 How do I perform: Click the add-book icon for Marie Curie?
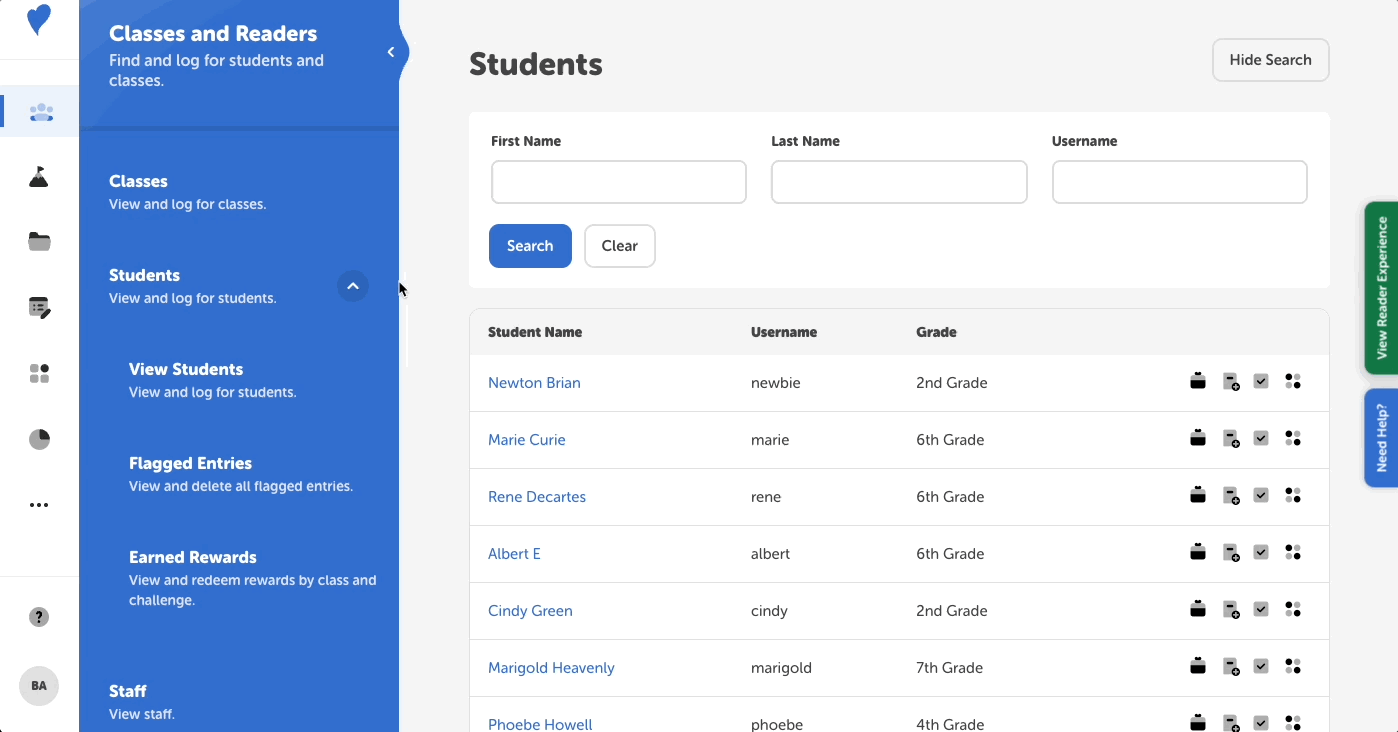click(1230, 438)
